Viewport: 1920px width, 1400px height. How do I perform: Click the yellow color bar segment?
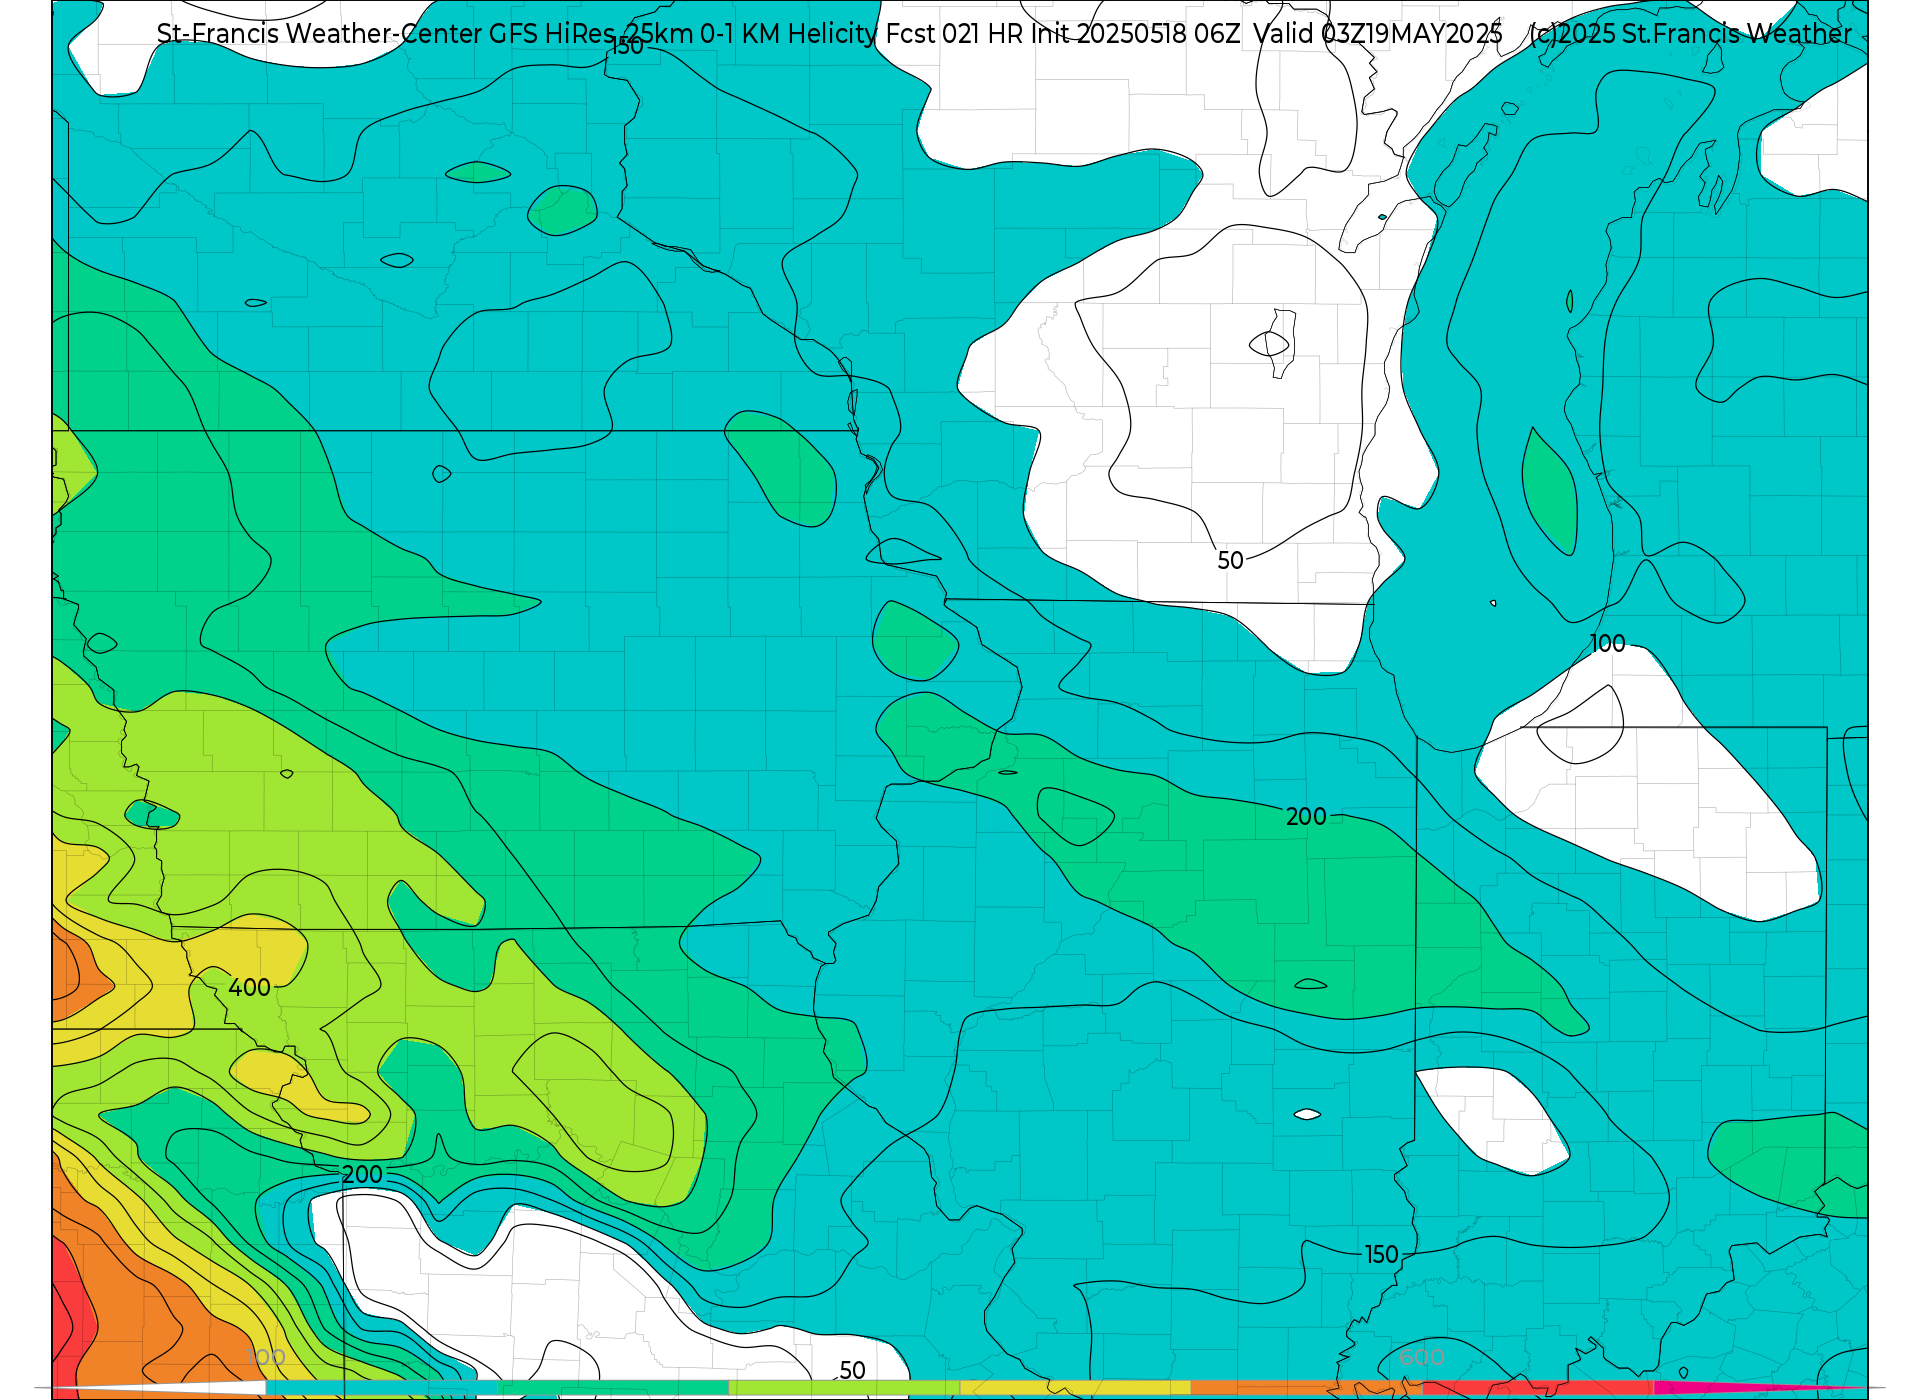[x=1075, y=1388]
